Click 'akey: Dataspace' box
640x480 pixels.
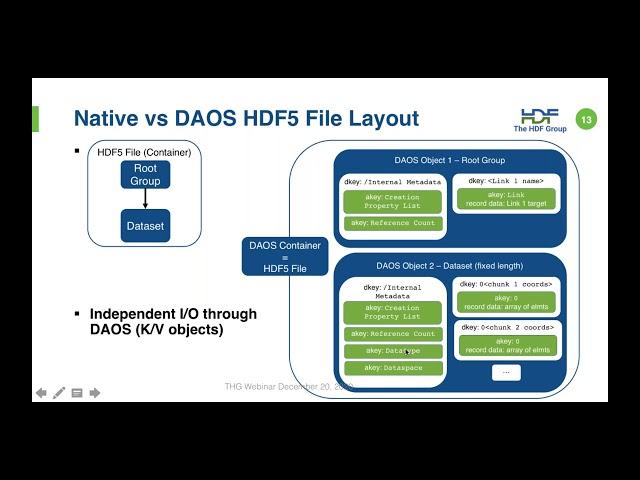pyautogui.click(x=393, y=368)
